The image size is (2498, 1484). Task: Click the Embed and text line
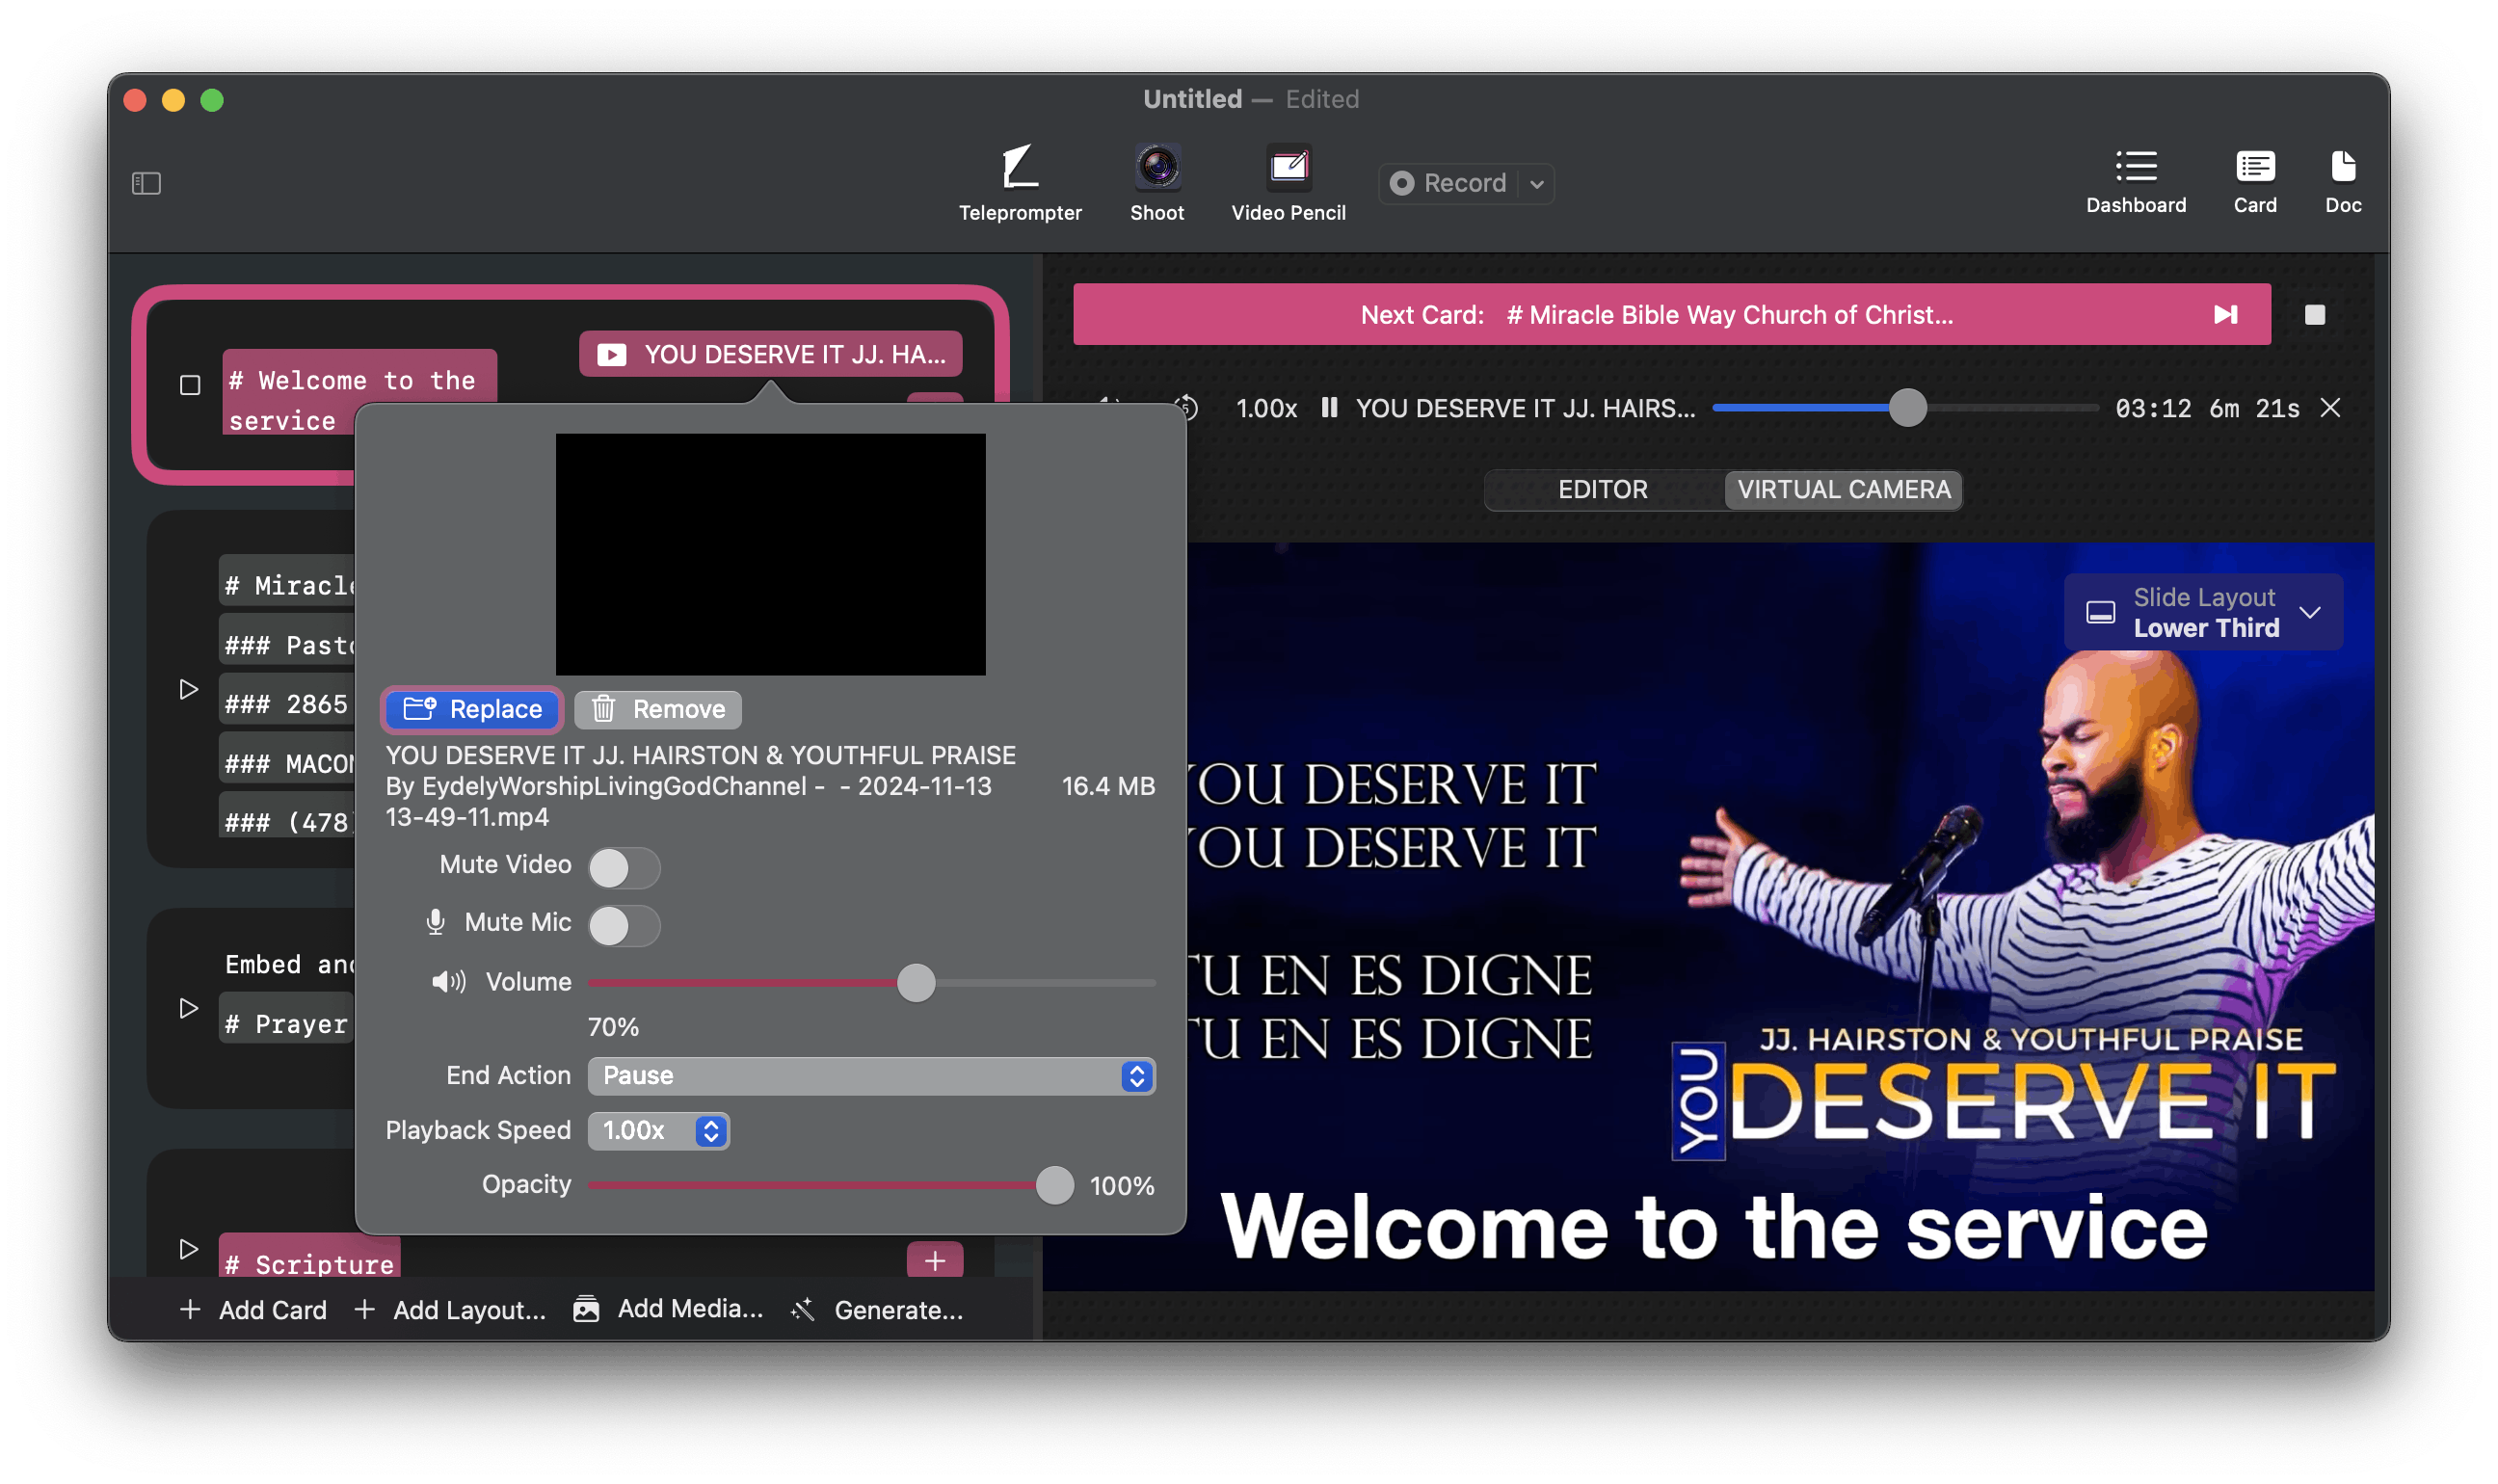[x=289, y=964]
